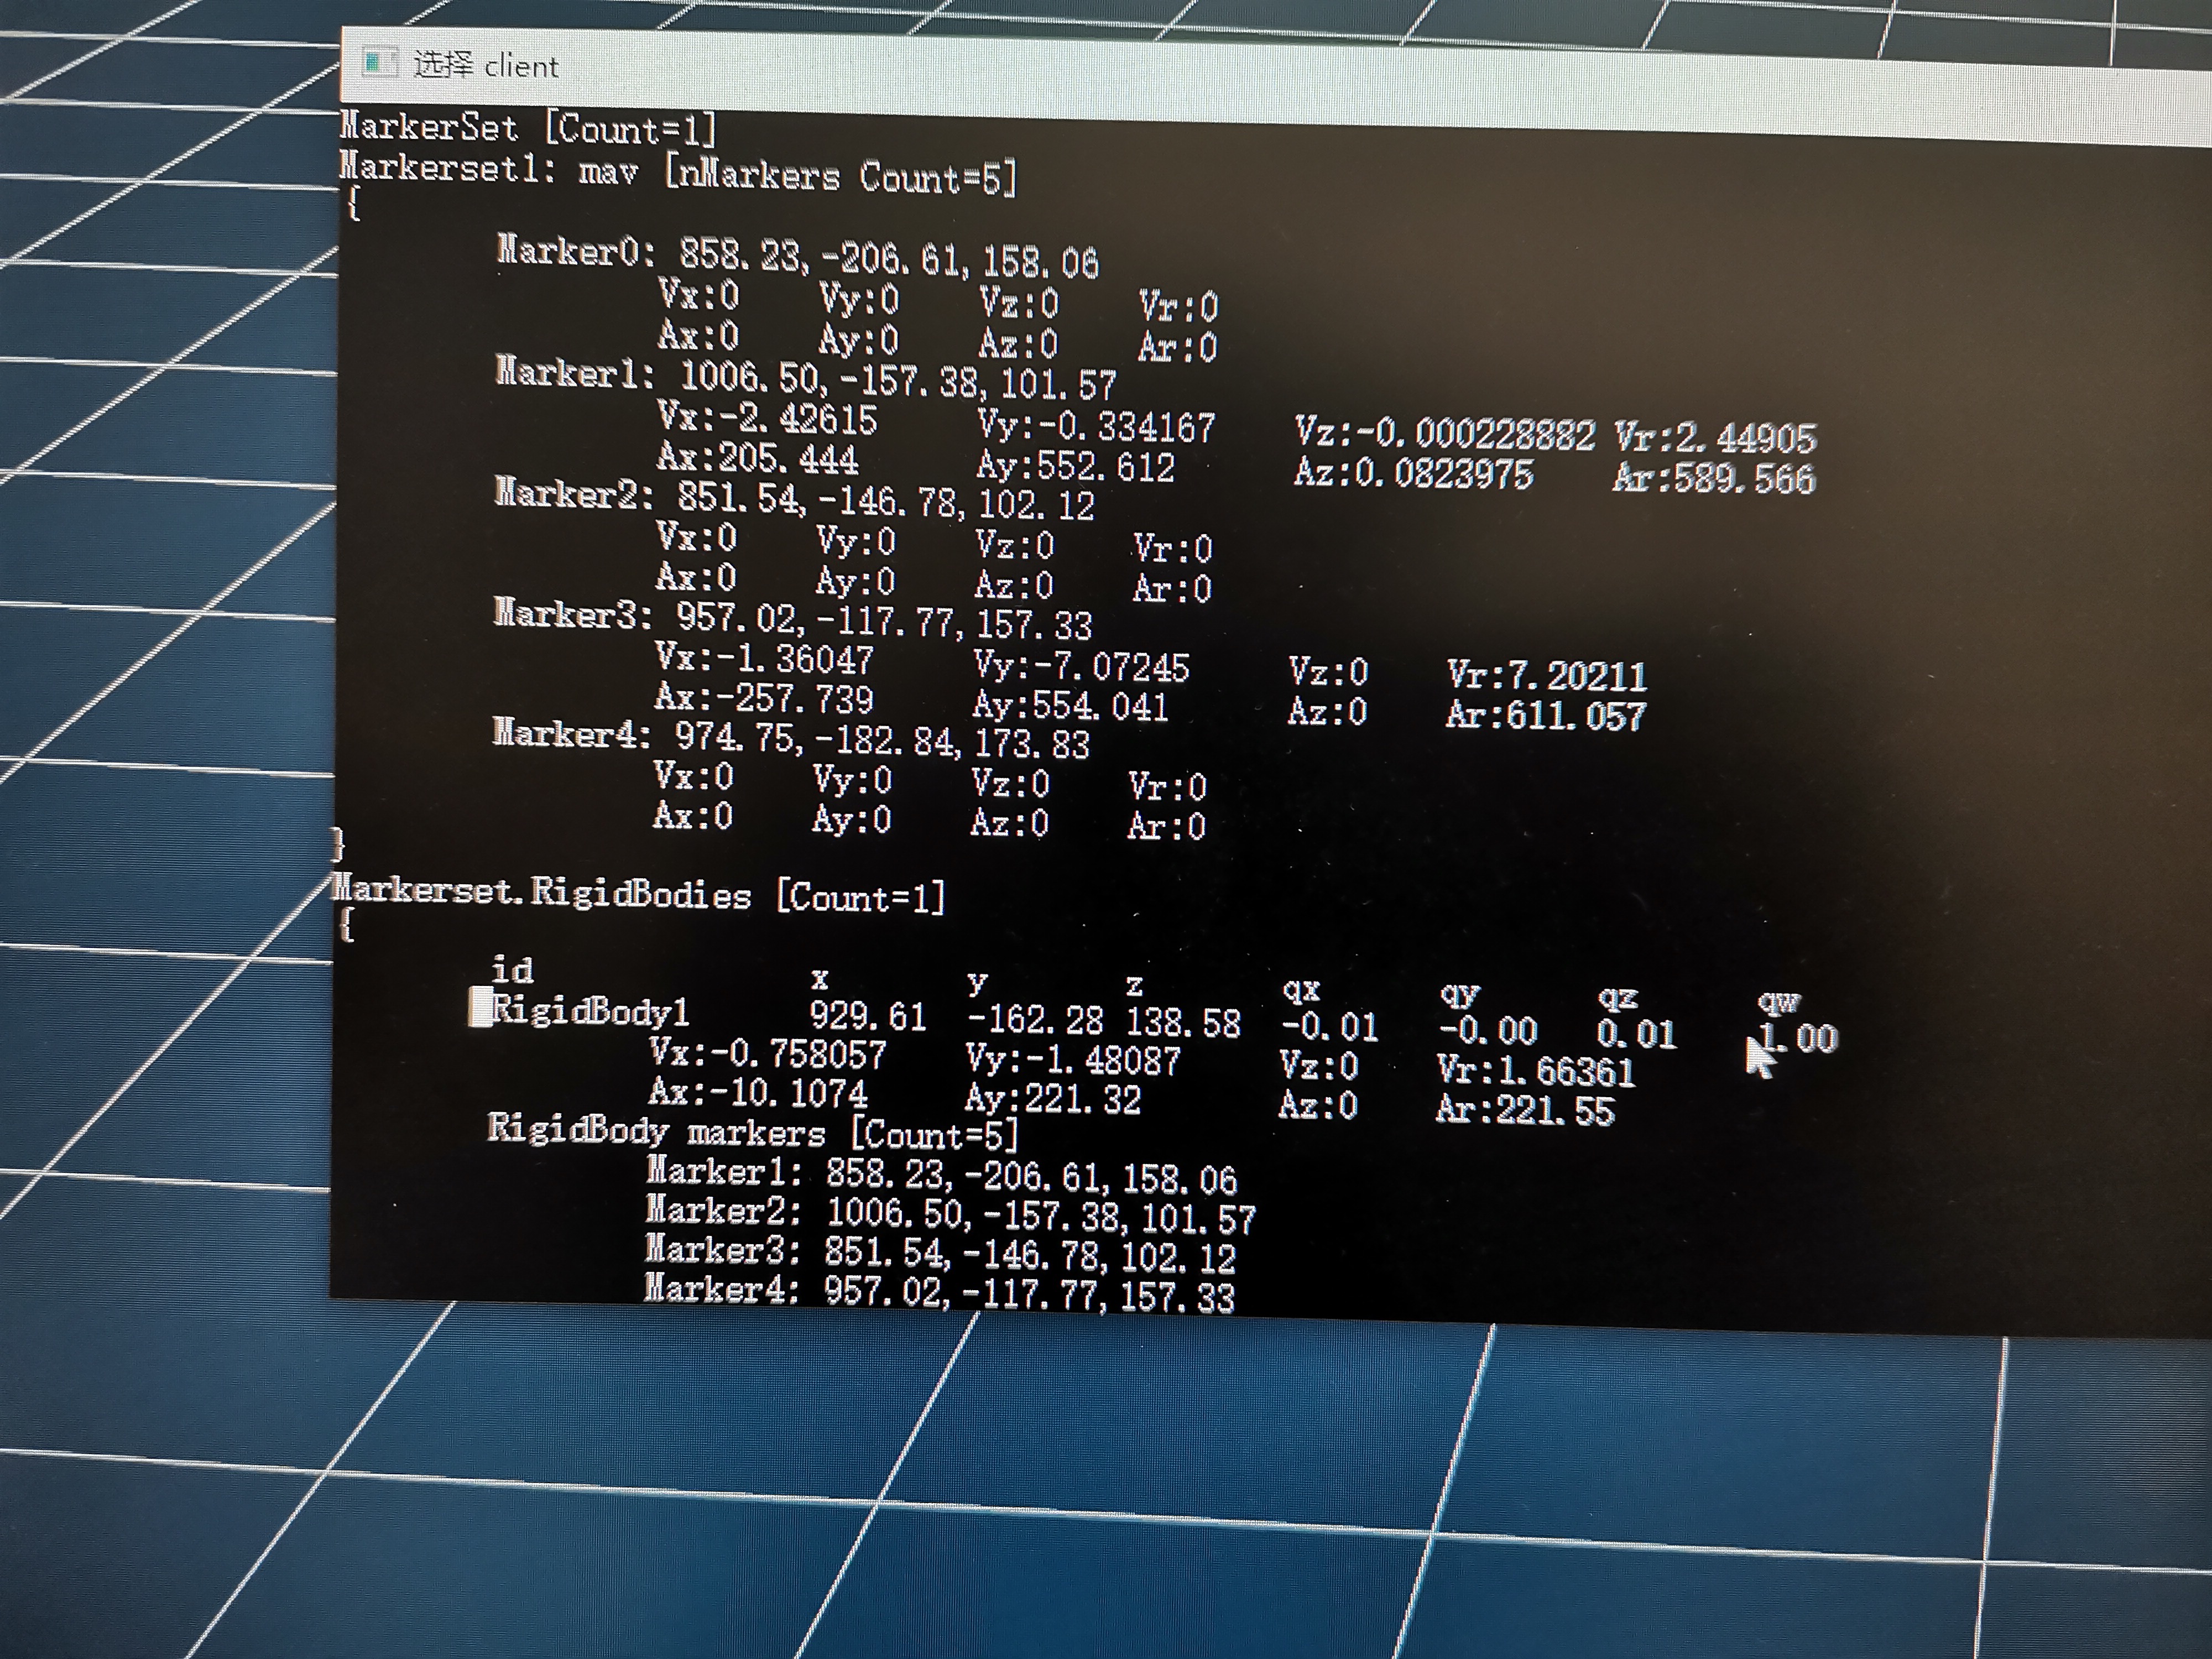The image size is (2212, 1659).
Task: Click the Vy:-7.07245 value under Marker3
Action: click(1081, 666)
